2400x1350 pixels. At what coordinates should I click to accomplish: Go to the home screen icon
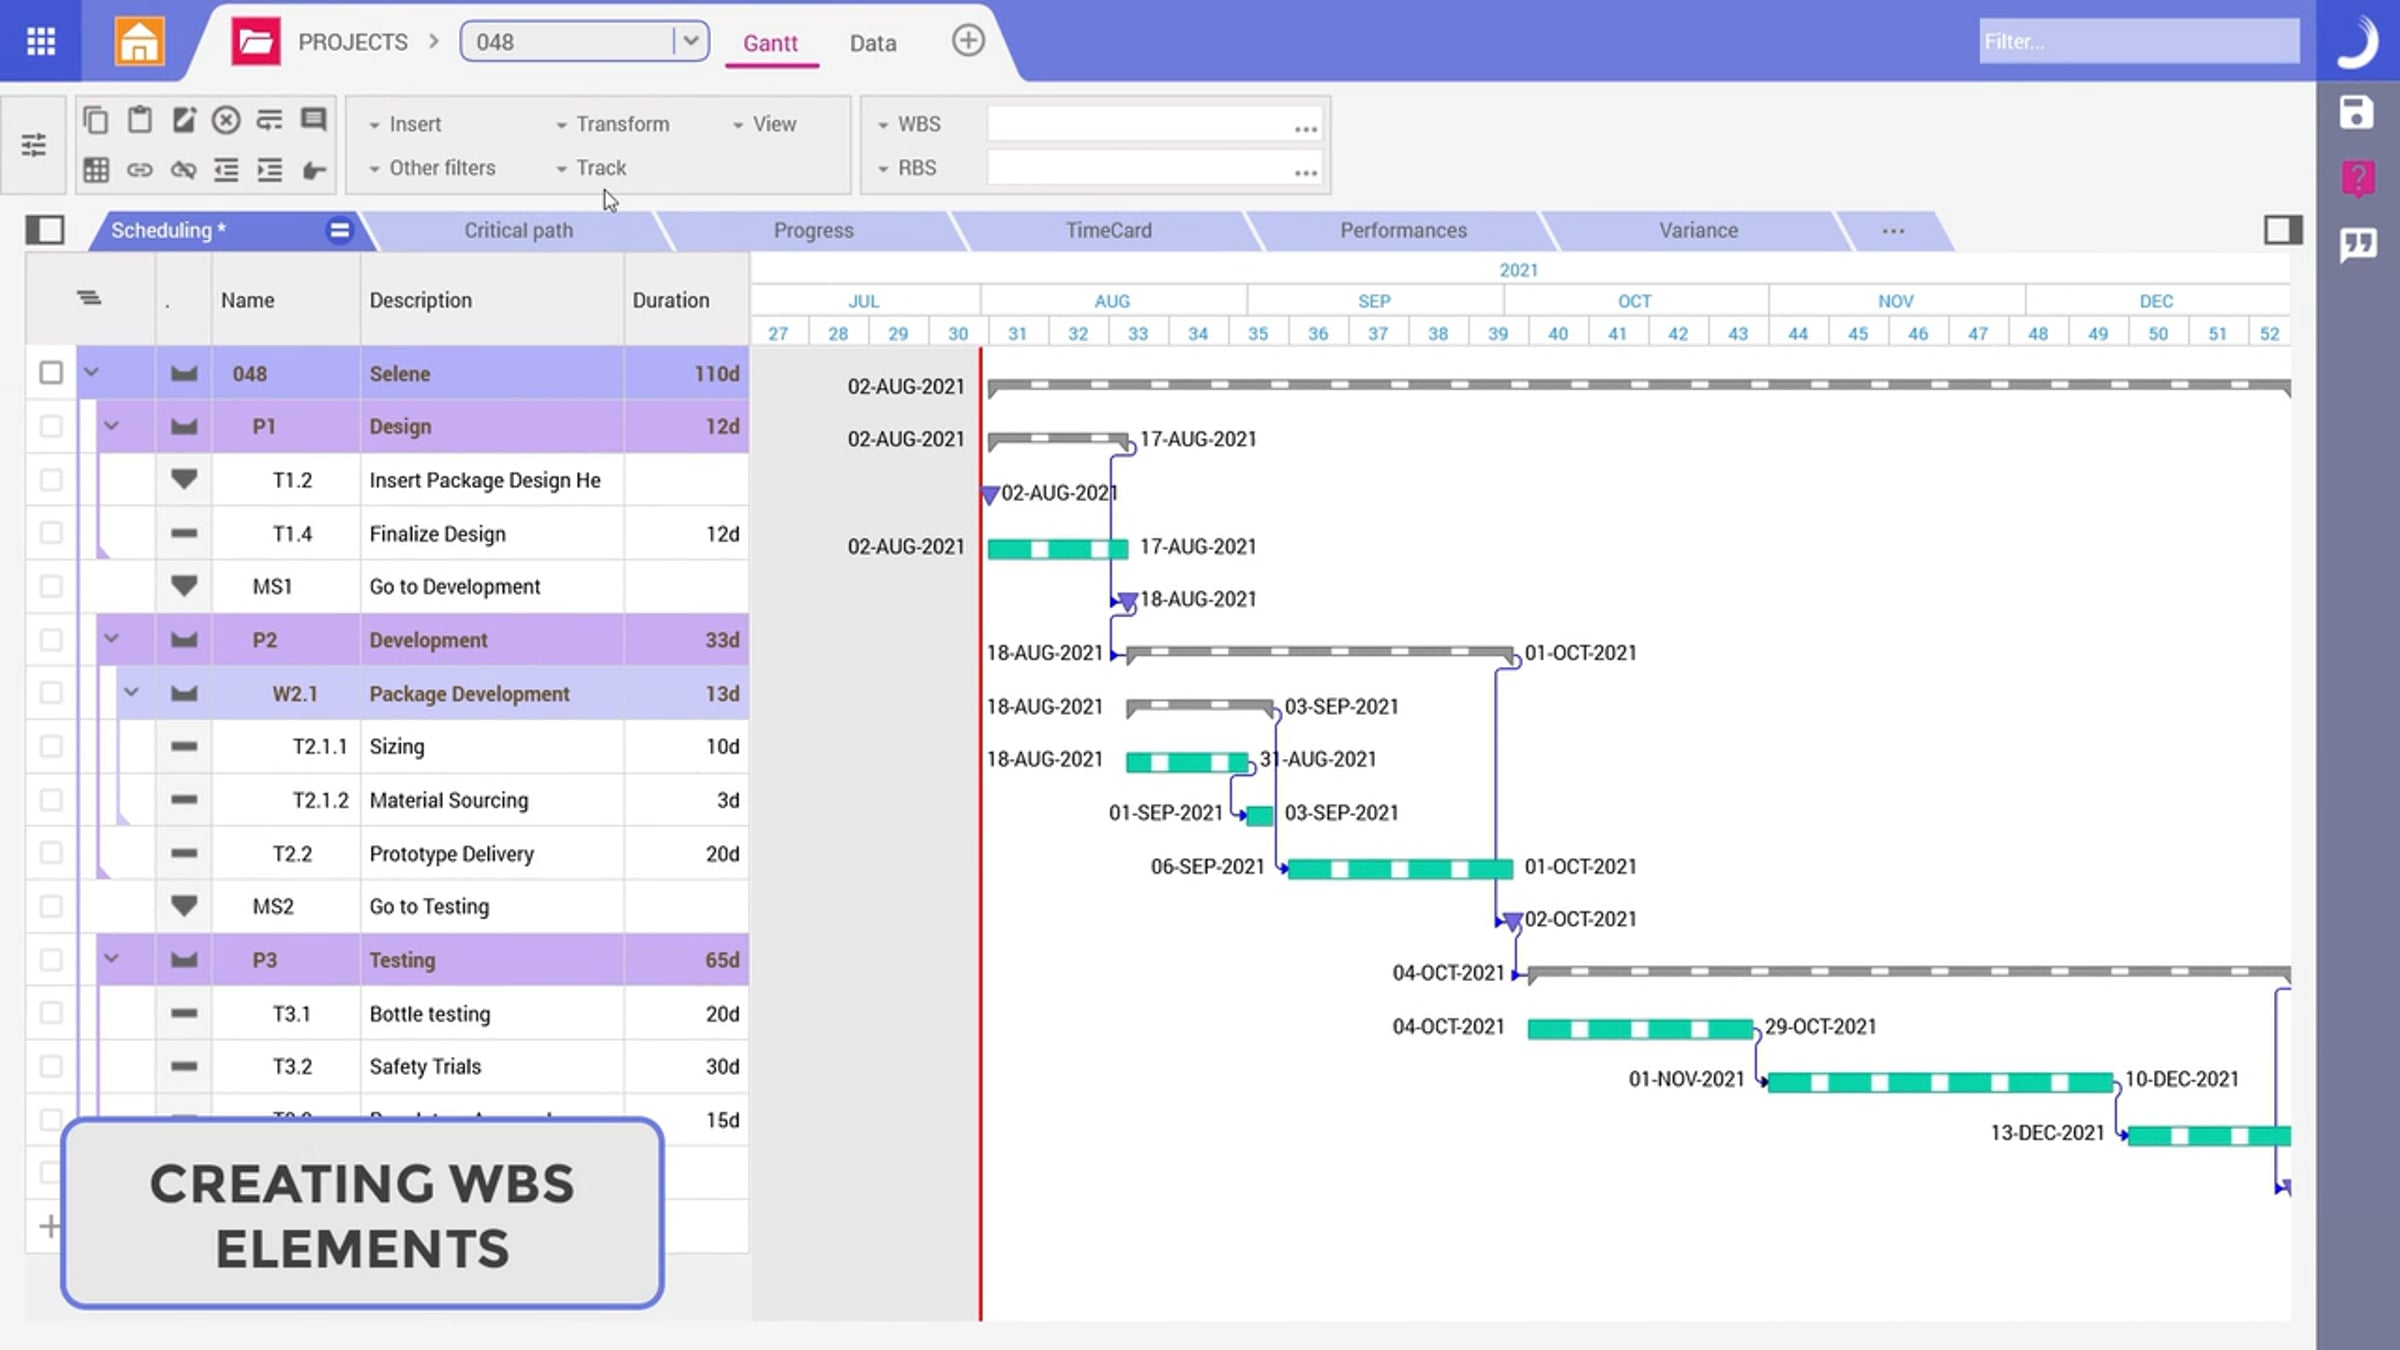click(x=139, y=41)
